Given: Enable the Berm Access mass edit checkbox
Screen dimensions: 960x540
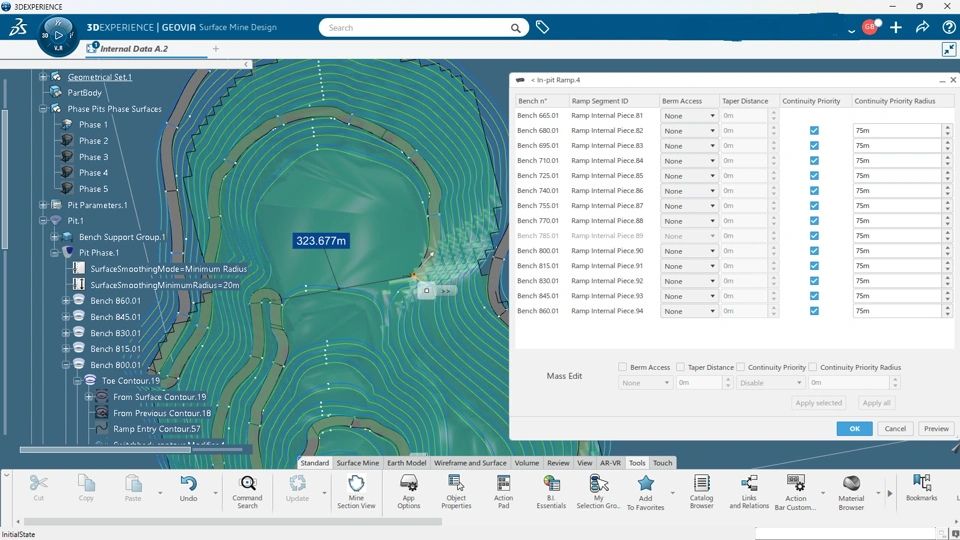Looking at the screenshot, I should tap(623, 367).
